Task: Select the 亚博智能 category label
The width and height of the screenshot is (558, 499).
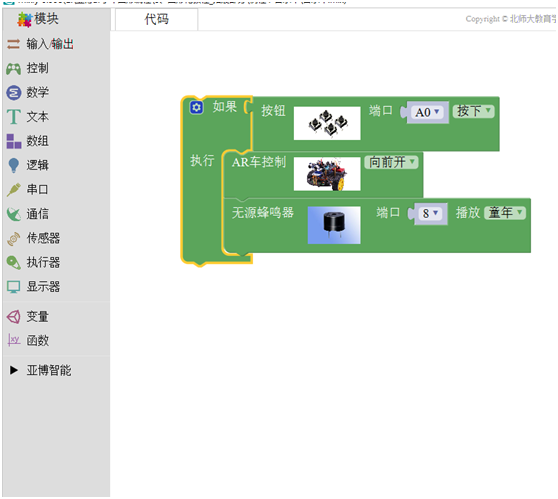Action: 49,370
